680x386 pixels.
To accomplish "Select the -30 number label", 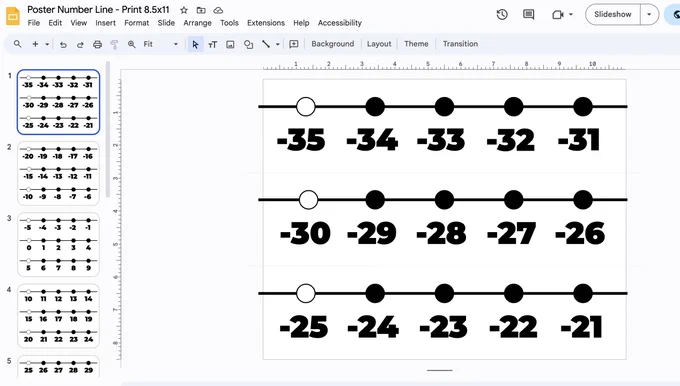I will pyautogui.click(x=305, y=233).
